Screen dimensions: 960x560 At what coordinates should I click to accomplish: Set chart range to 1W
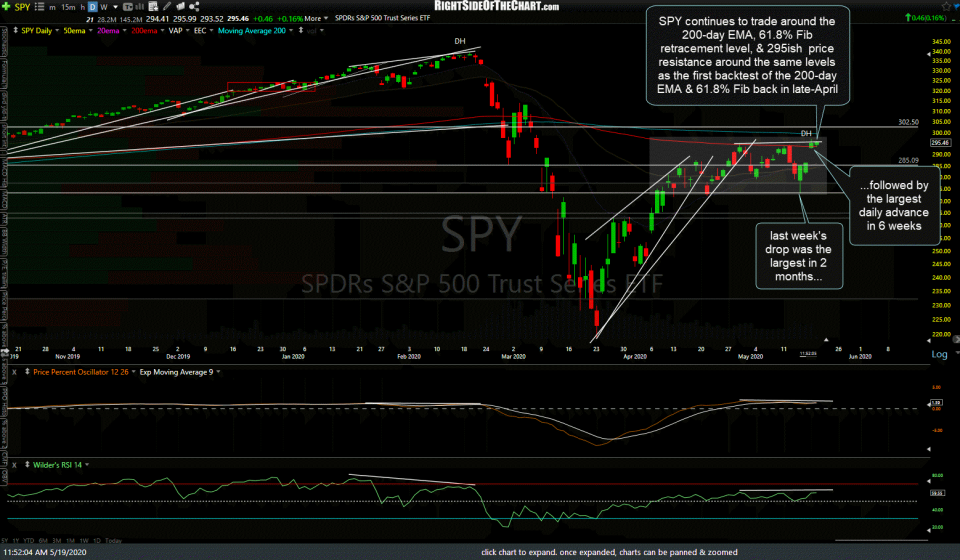(x=84, y=541)
